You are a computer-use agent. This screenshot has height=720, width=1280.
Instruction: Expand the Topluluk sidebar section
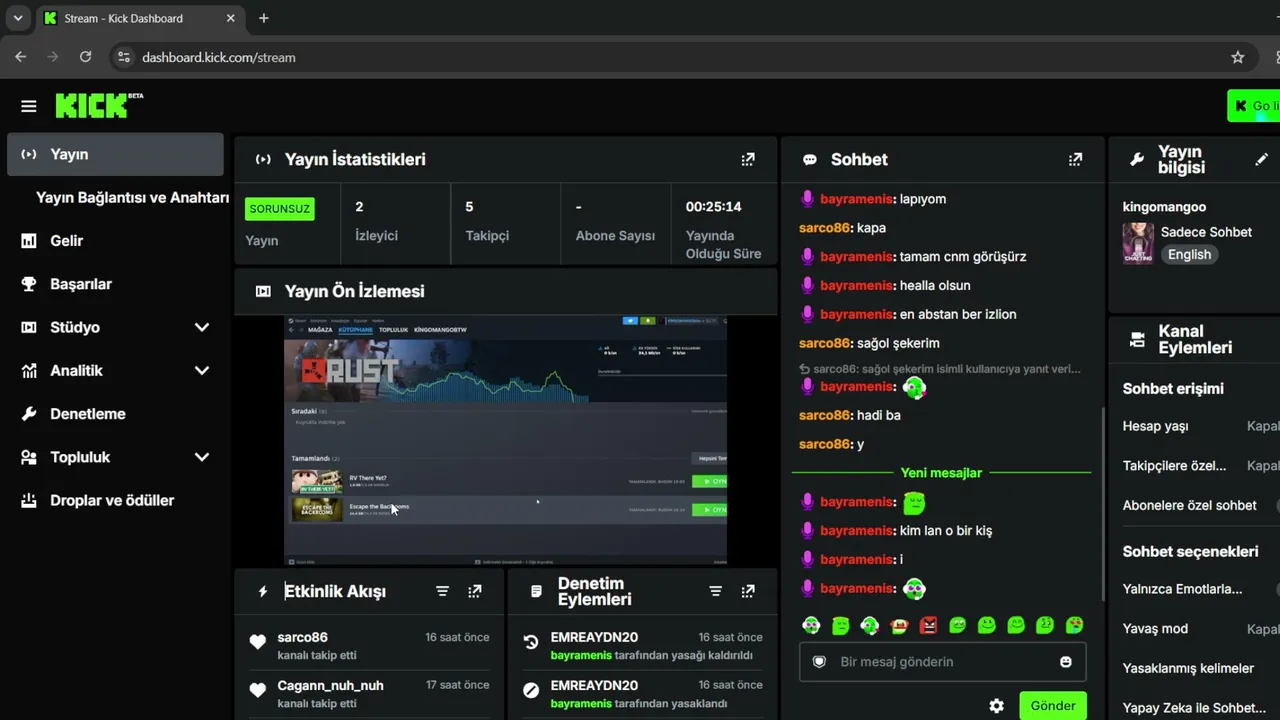tap(202, 457)
